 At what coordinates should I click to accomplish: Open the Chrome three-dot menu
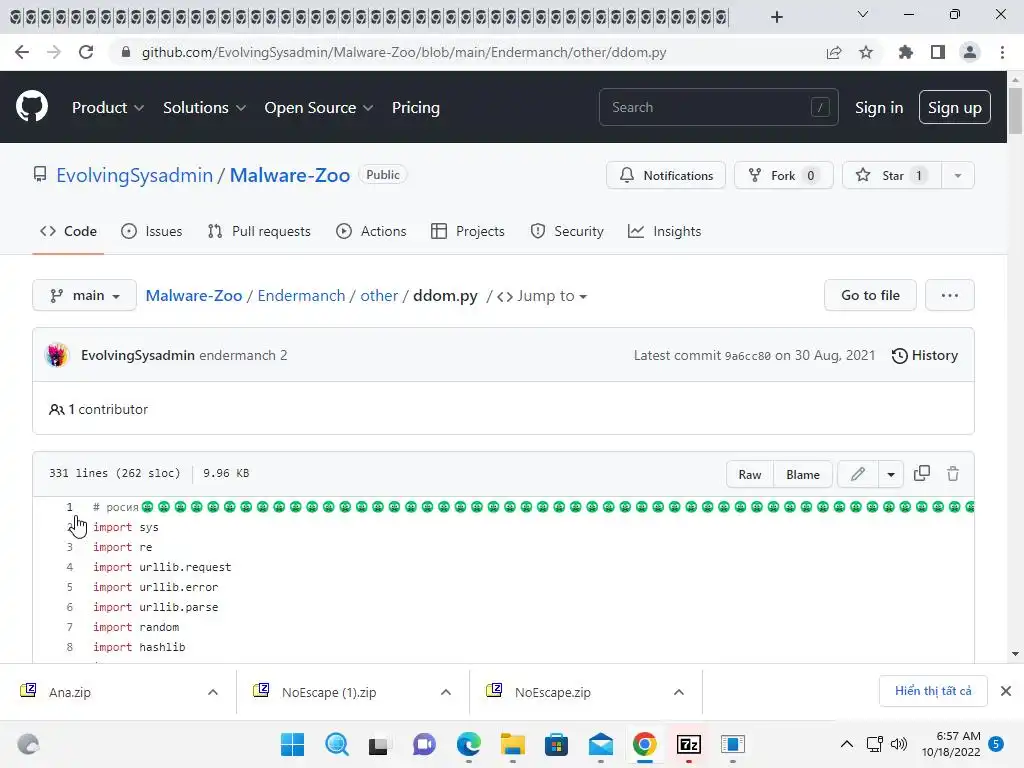[1002, 52]
